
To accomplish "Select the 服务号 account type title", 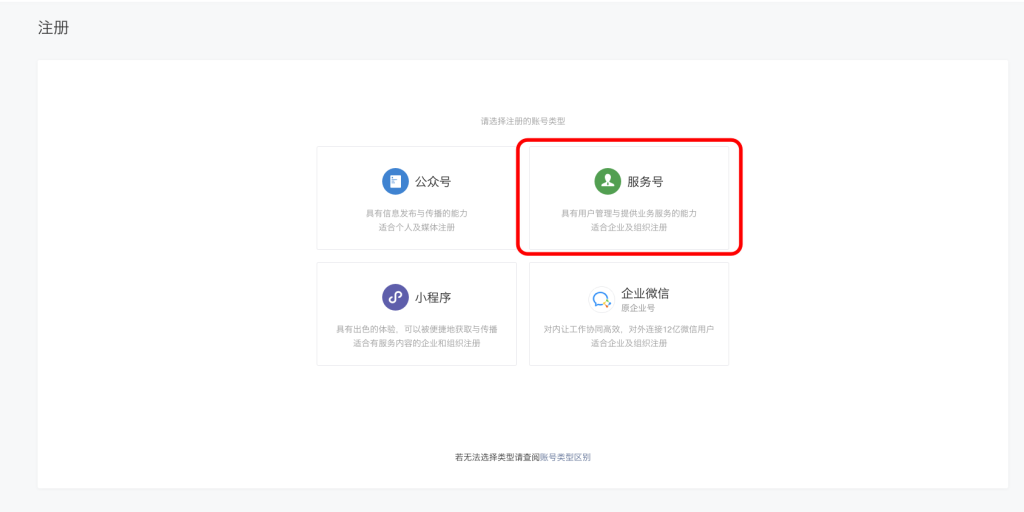I will tap(645, 182).
